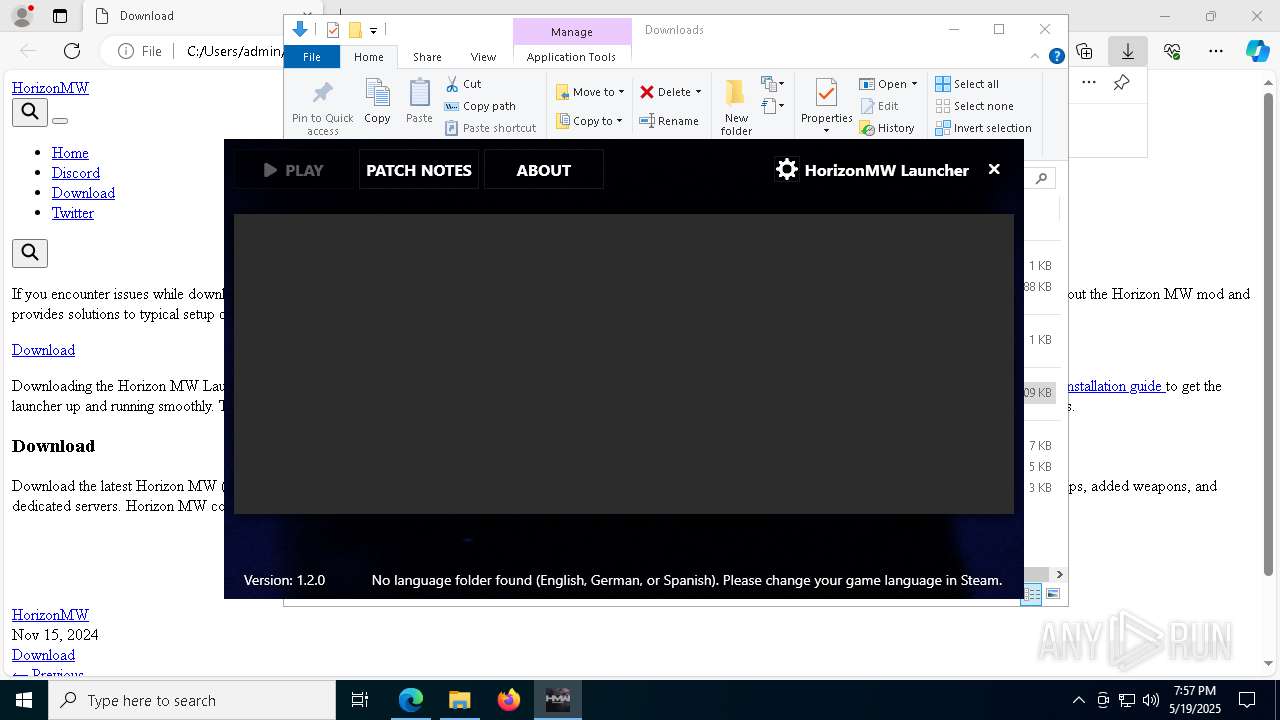Viewport: 1280px width, 720px height.
Task: Open the ABOUT tab in the launcher
Action: [x=543, y=170]
